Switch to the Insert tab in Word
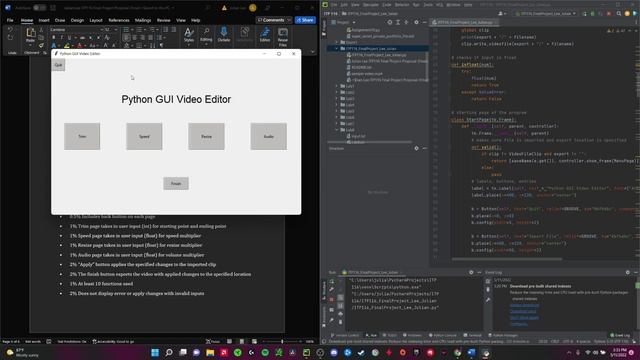 [x=44, y=20]
